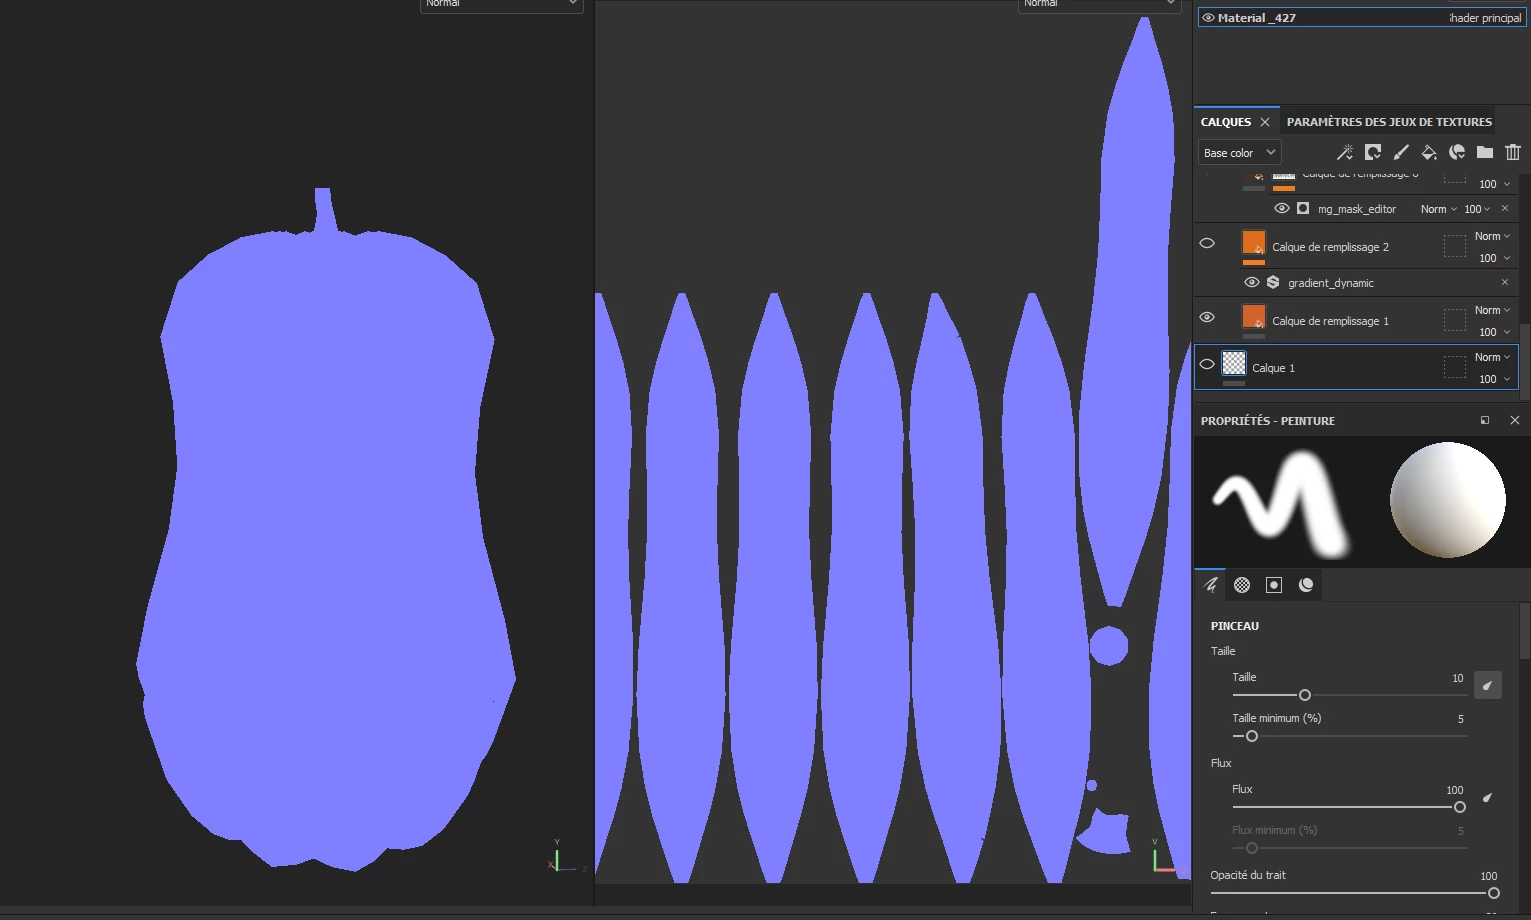This screenshot has height=920, width=1531.
Task: Undock the Propriétés - Peinture panel
Action: [1485, 420]
